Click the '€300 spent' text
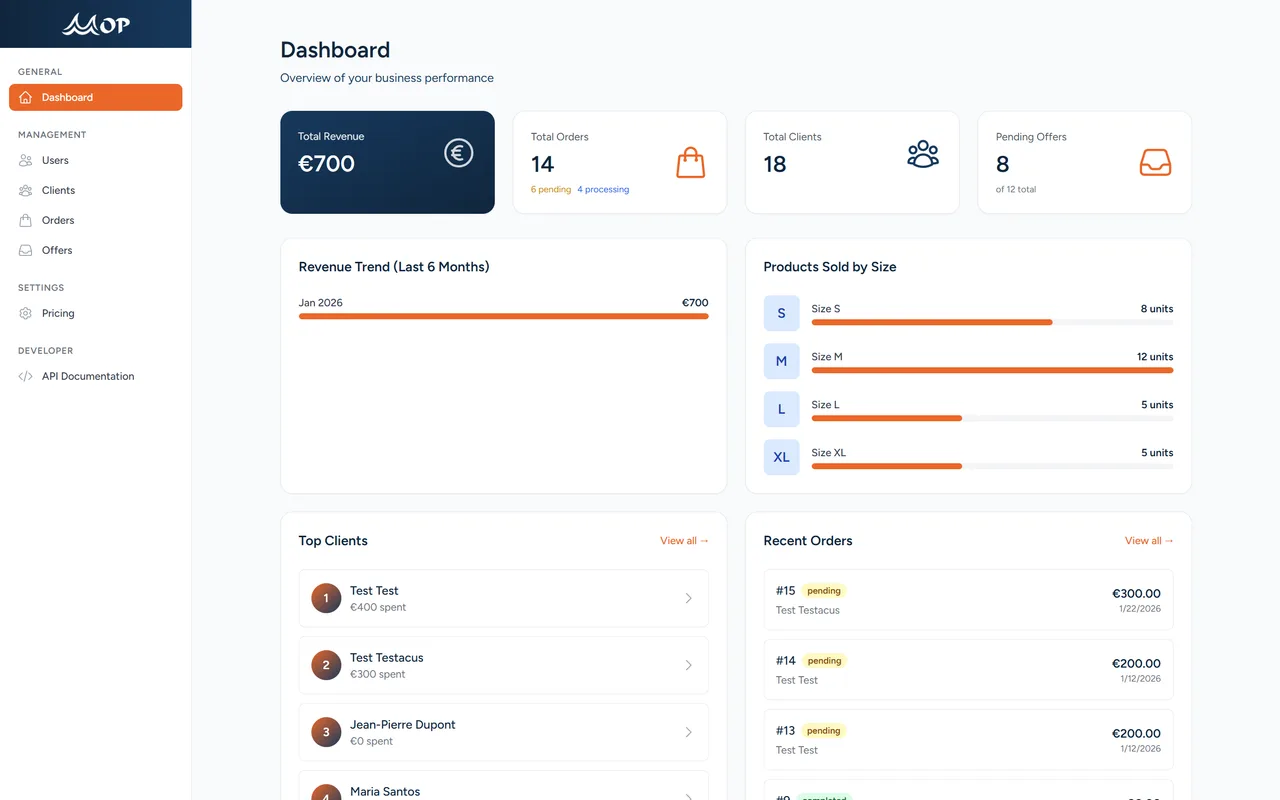This screenshot has width=1280, height=800. 378,674
